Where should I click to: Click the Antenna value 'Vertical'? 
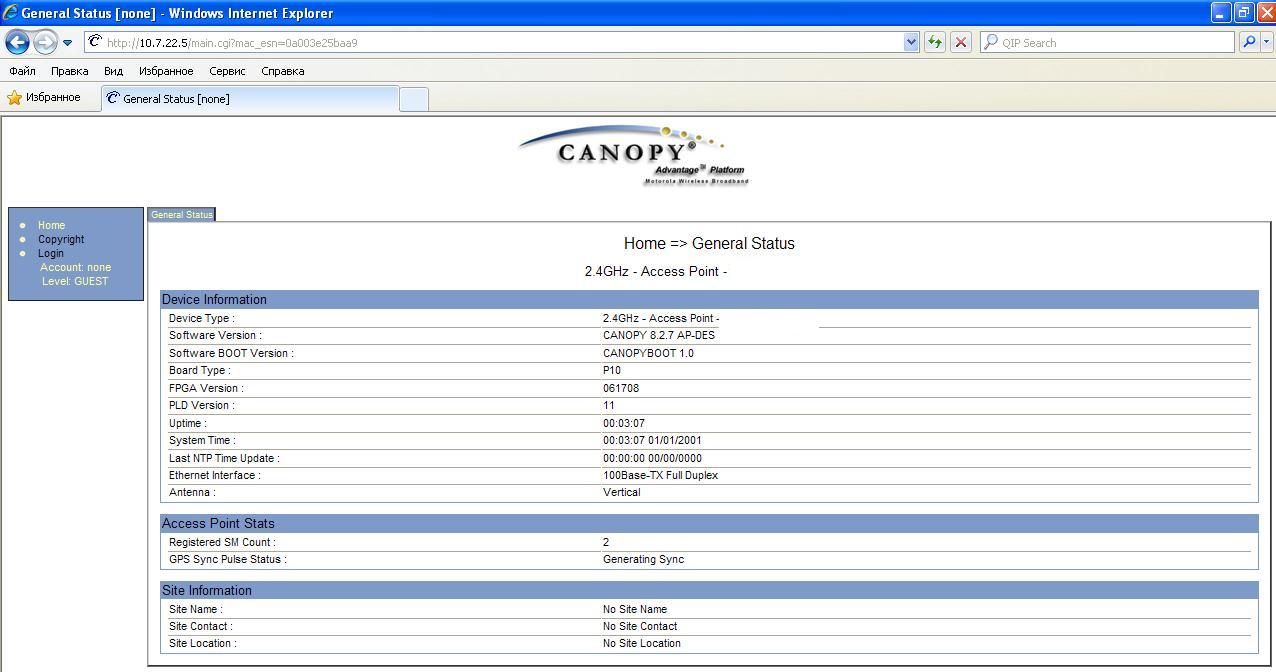tap(622, 492)
